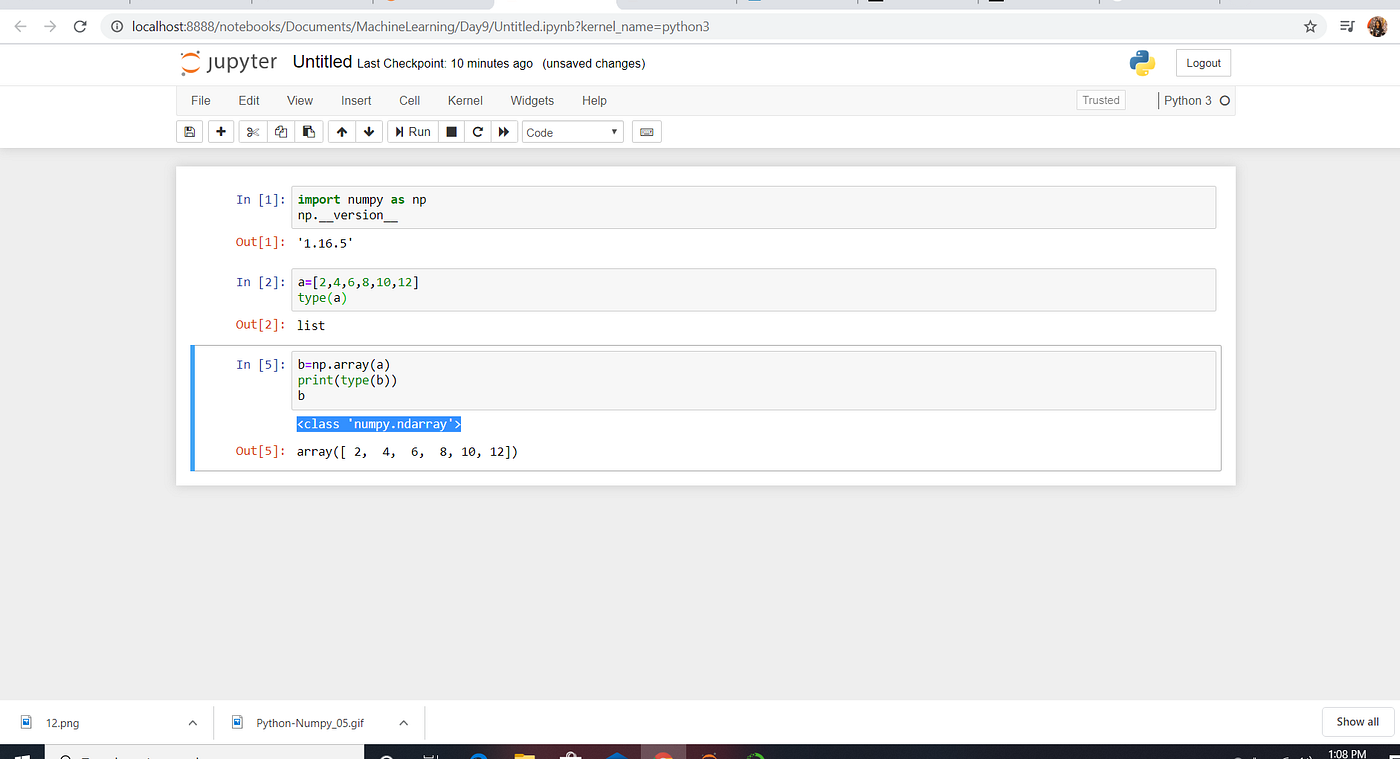Open the cell type dropdown

pos(572,131)
